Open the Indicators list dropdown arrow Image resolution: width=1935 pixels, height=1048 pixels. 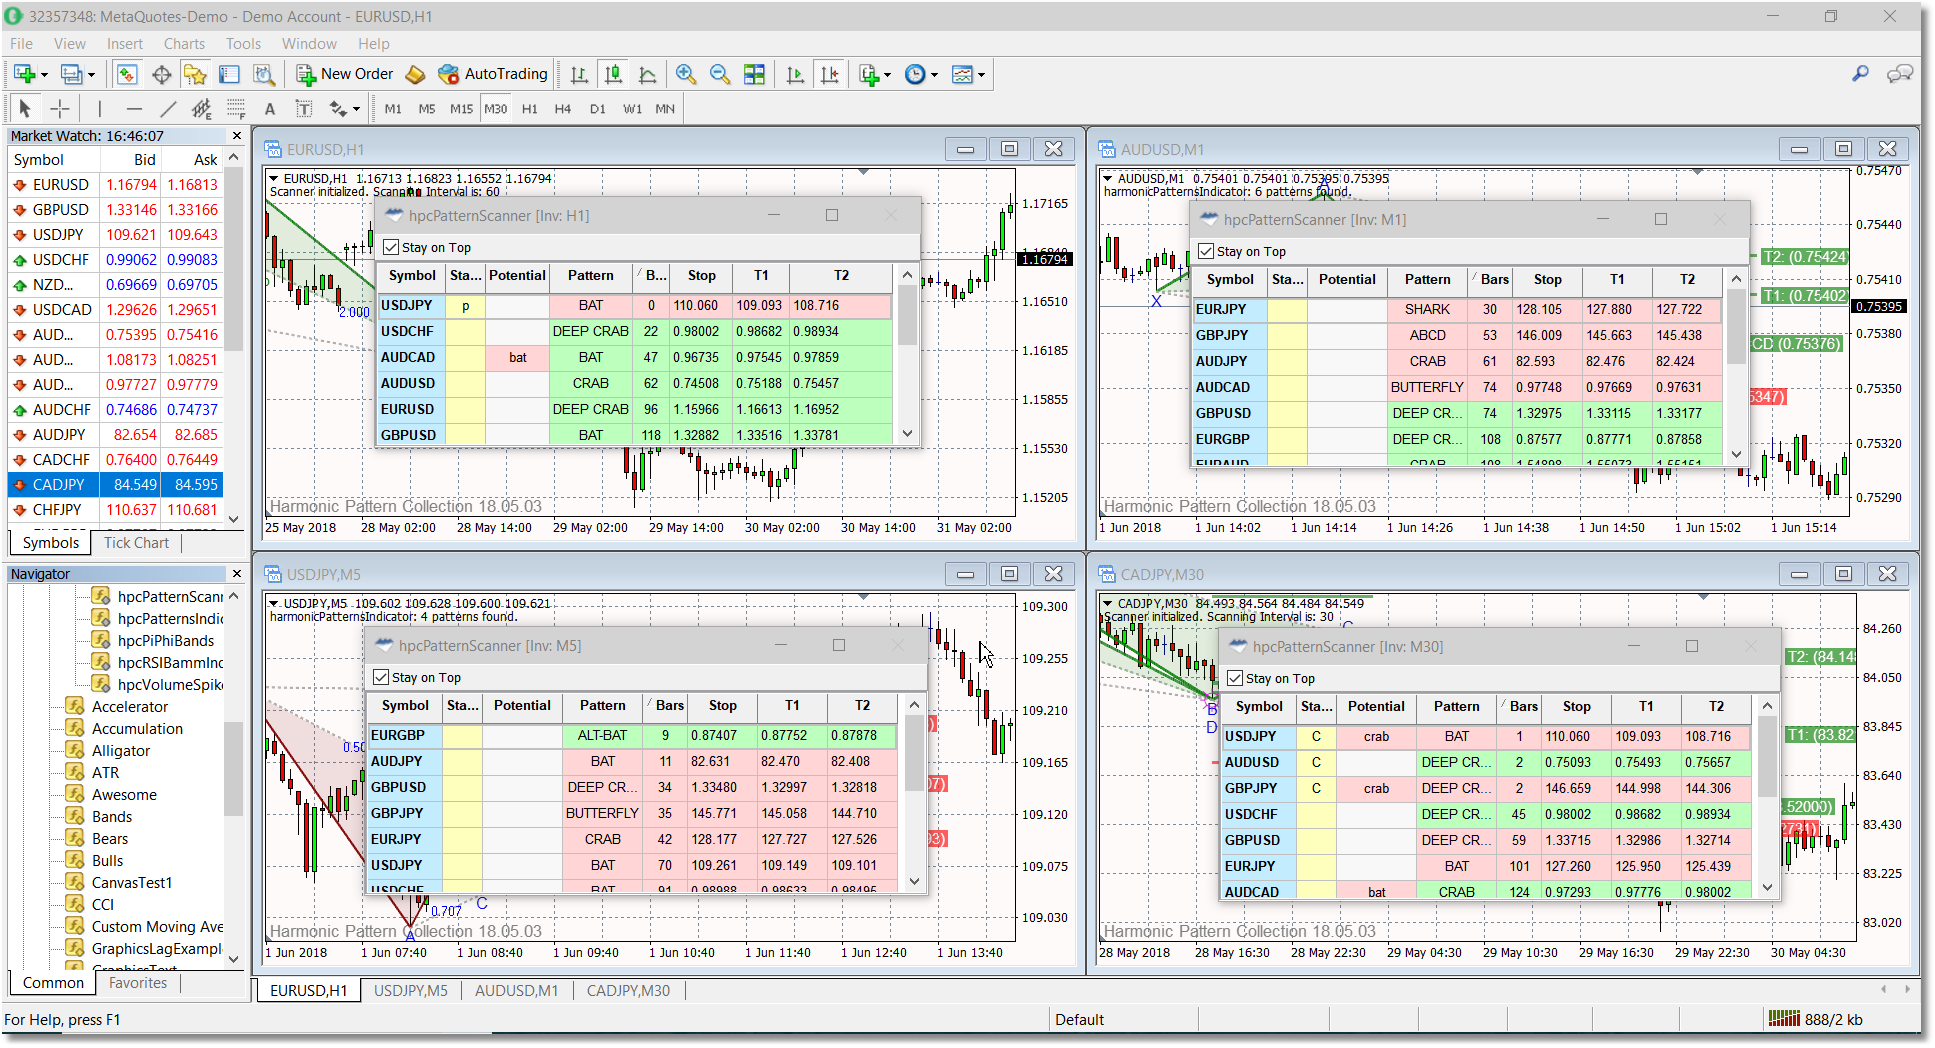887,75
